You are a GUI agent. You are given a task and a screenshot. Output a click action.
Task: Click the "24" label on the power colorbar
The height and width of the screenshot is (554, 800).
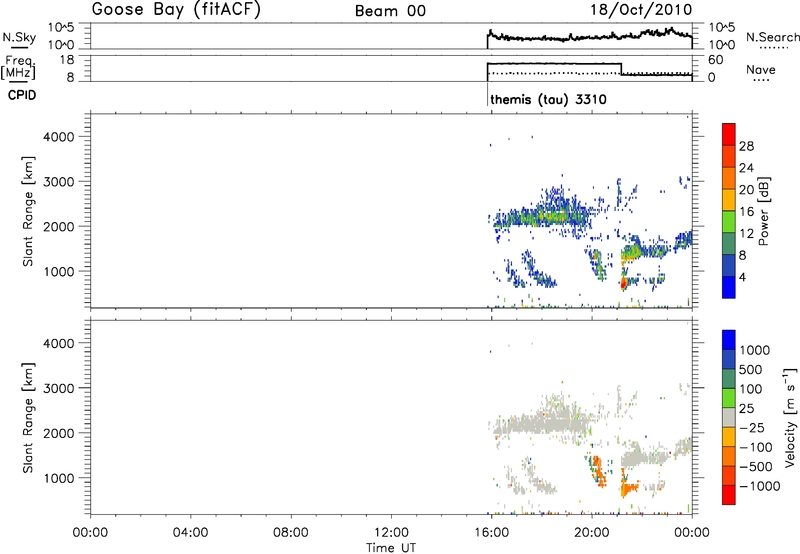coord(746,168)
